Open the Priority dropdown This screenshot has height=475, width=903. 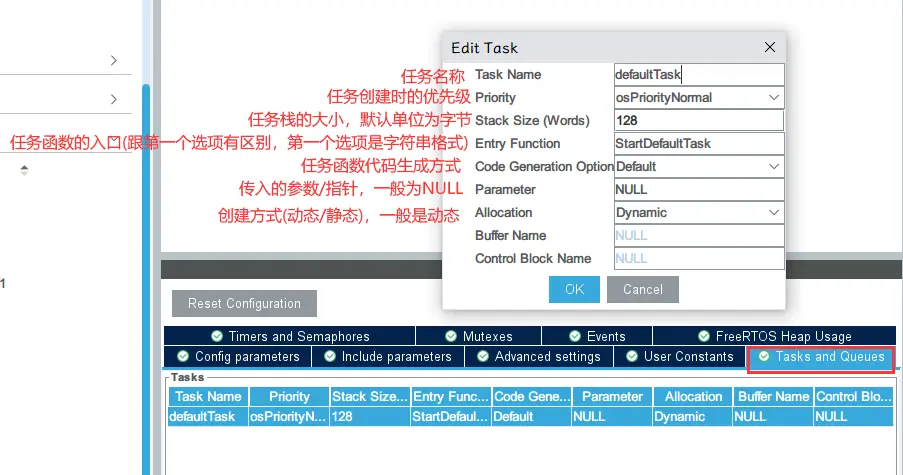[x=698, y=97]
